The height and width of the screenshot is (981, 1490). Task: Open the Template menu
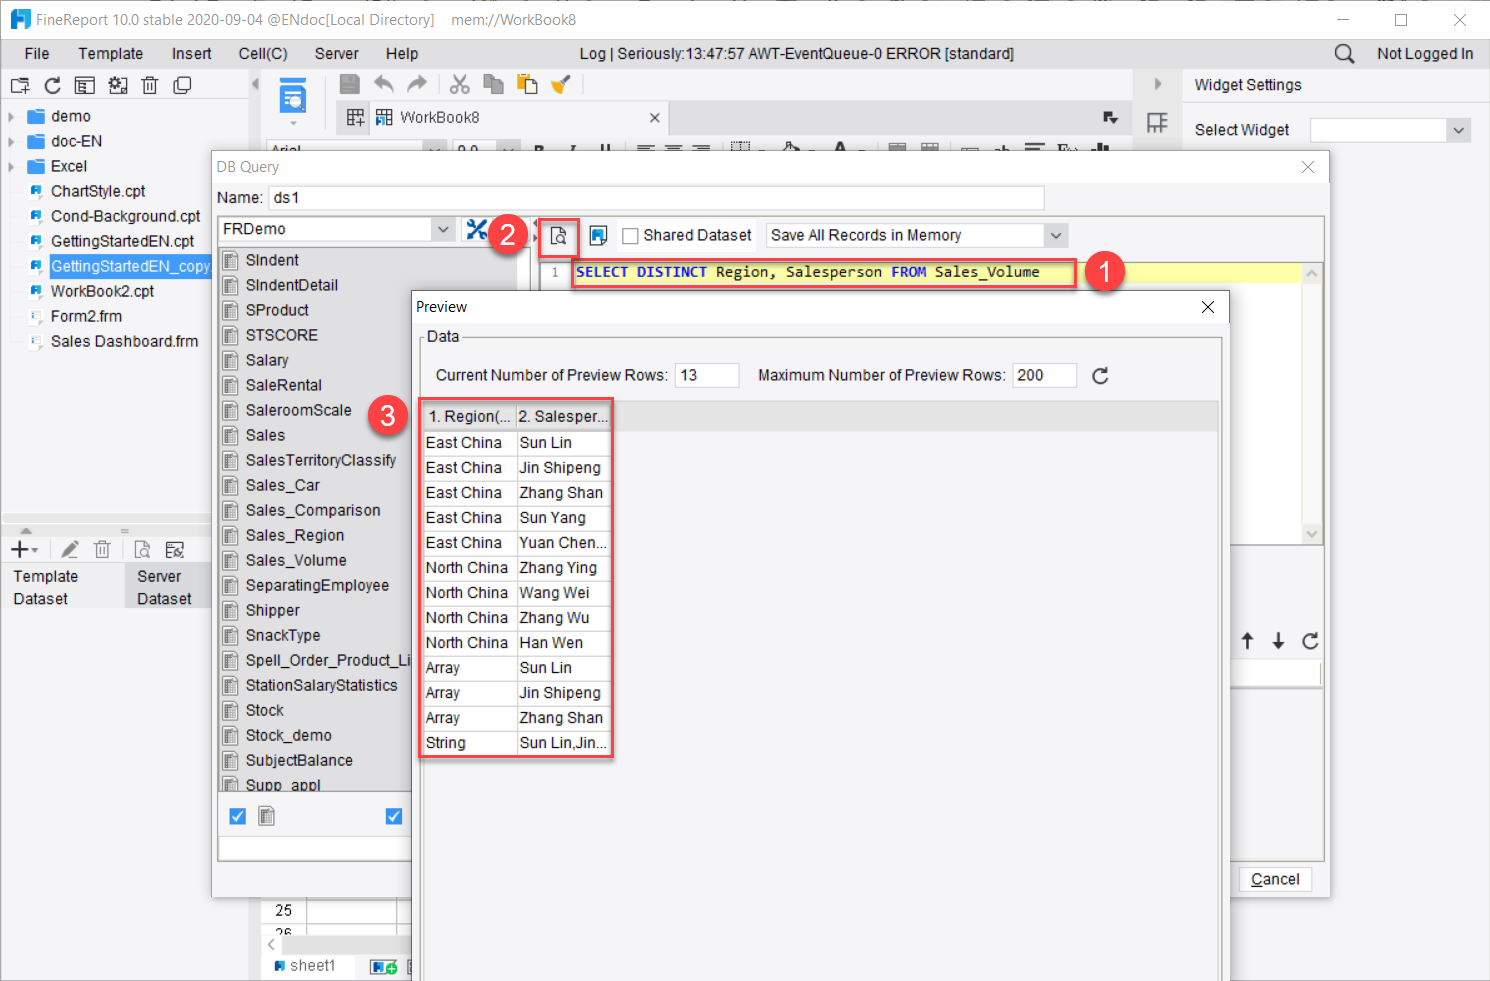tap(110, 53)
